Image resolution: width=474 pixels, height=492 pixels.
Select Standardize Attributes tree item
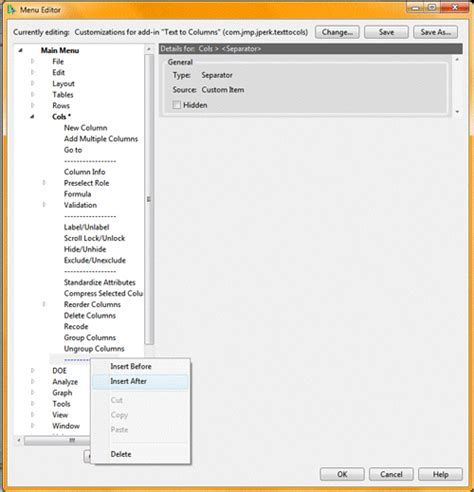pyautogui.click(x=100, y=282)
